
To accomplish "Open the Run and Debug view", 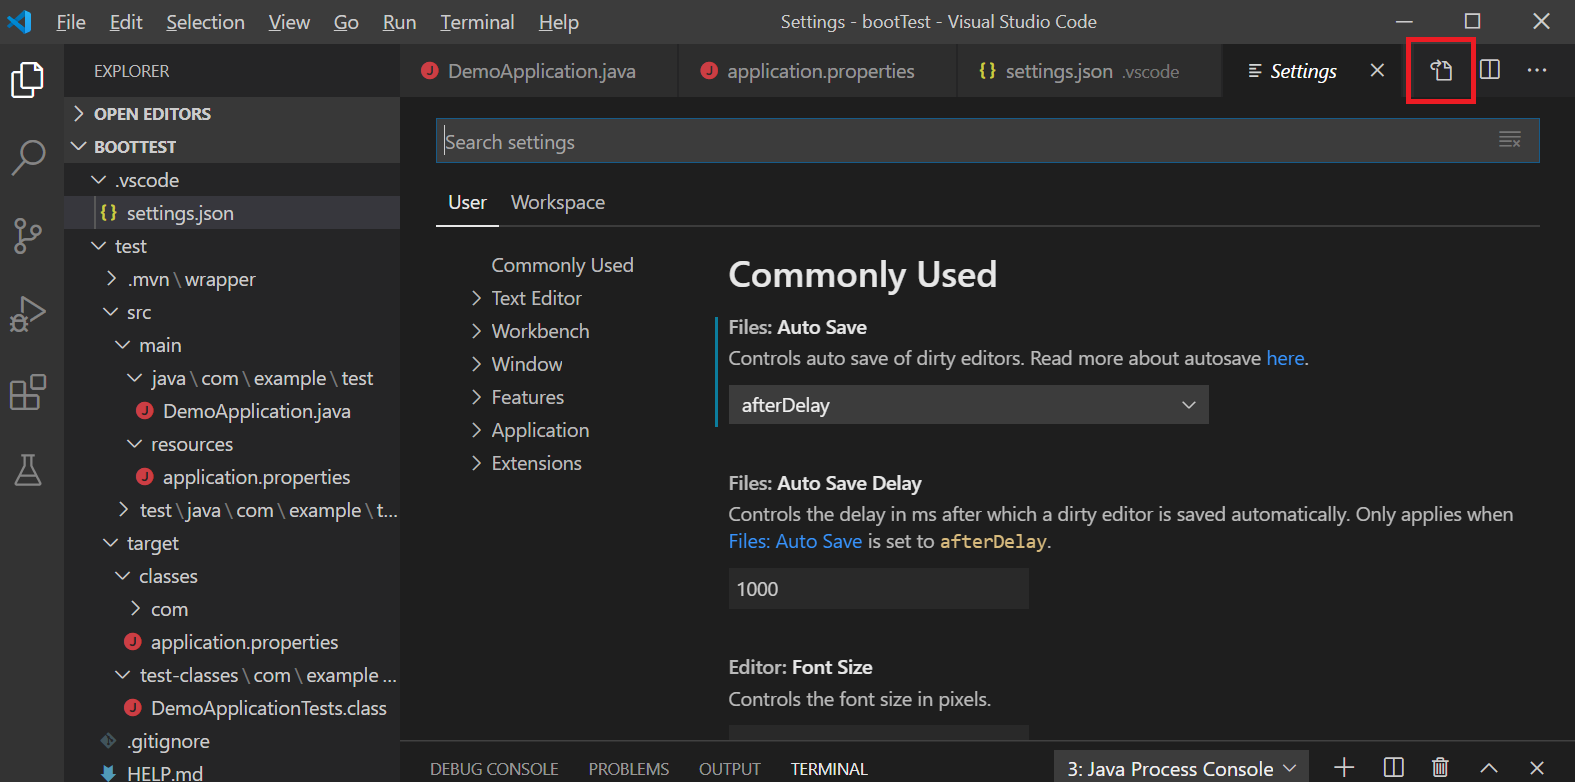I will 28,314.
